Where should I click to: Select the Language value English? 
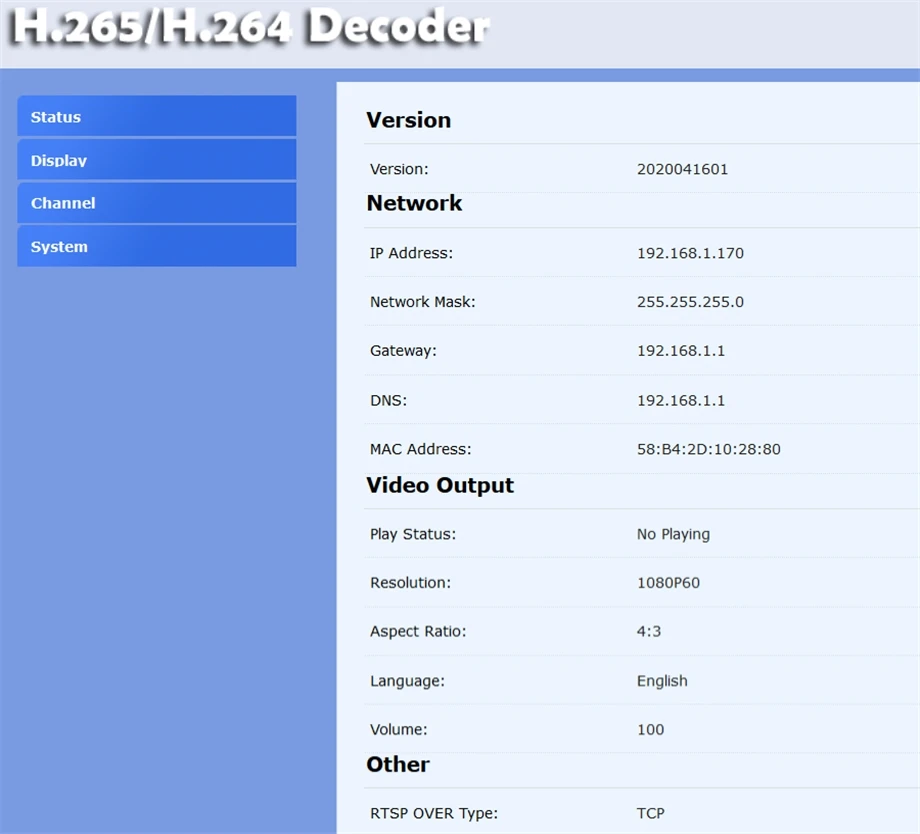click(x=662, y=681)
